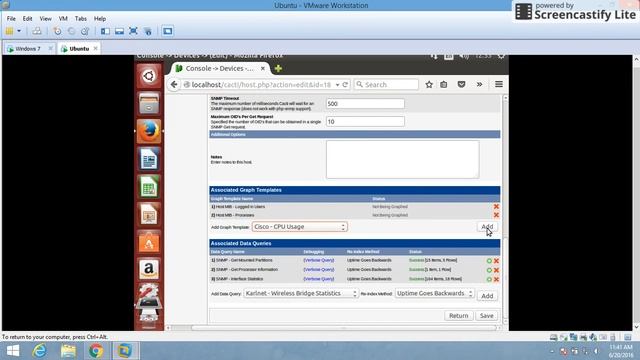640x360 pixels.
Task: Reload the Interface Statistics data query
Action: point(489,280)
